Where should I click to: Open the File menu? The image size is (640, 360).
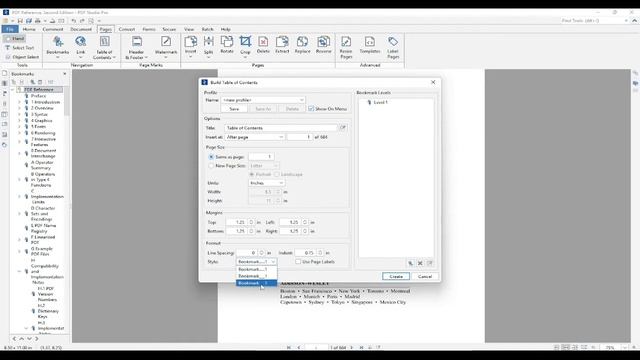[x=10, y=29]
